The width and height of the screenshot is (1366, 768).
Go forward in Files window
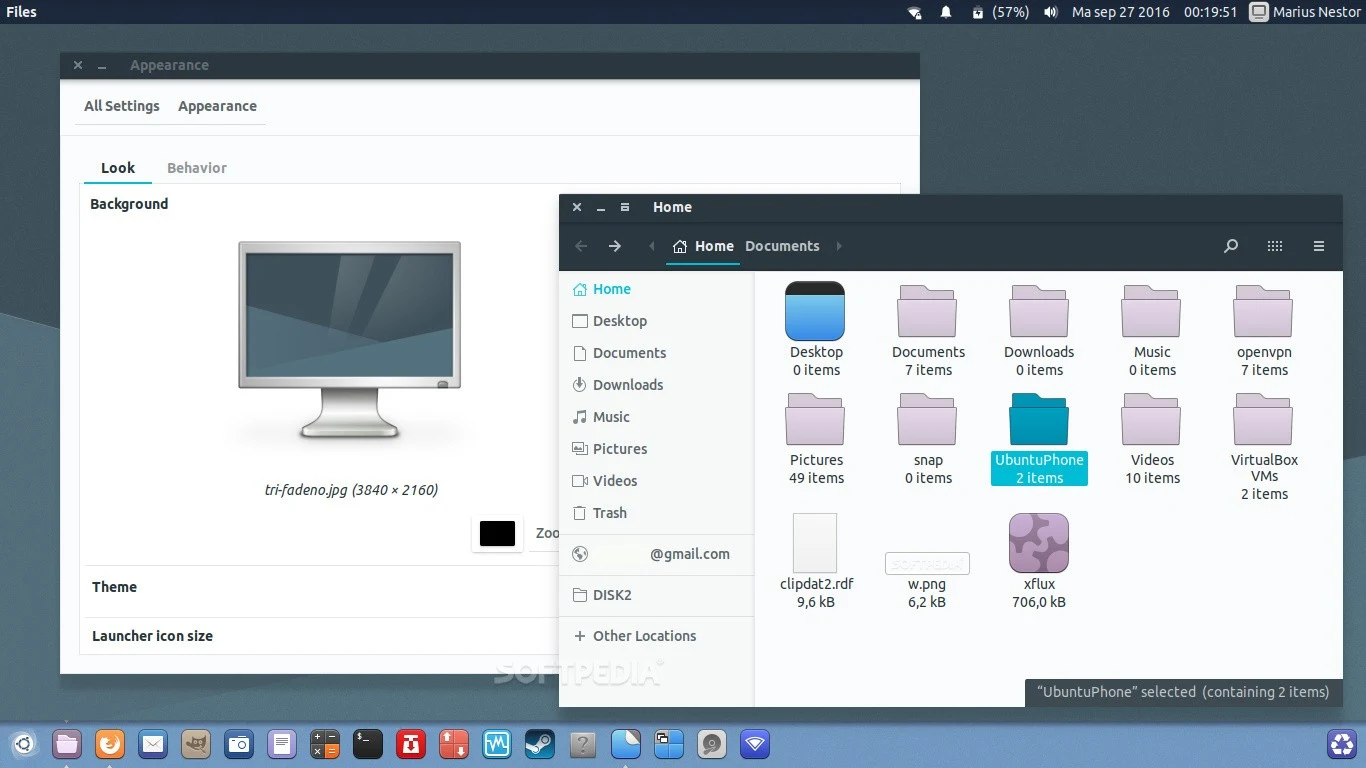coord(615,246)
